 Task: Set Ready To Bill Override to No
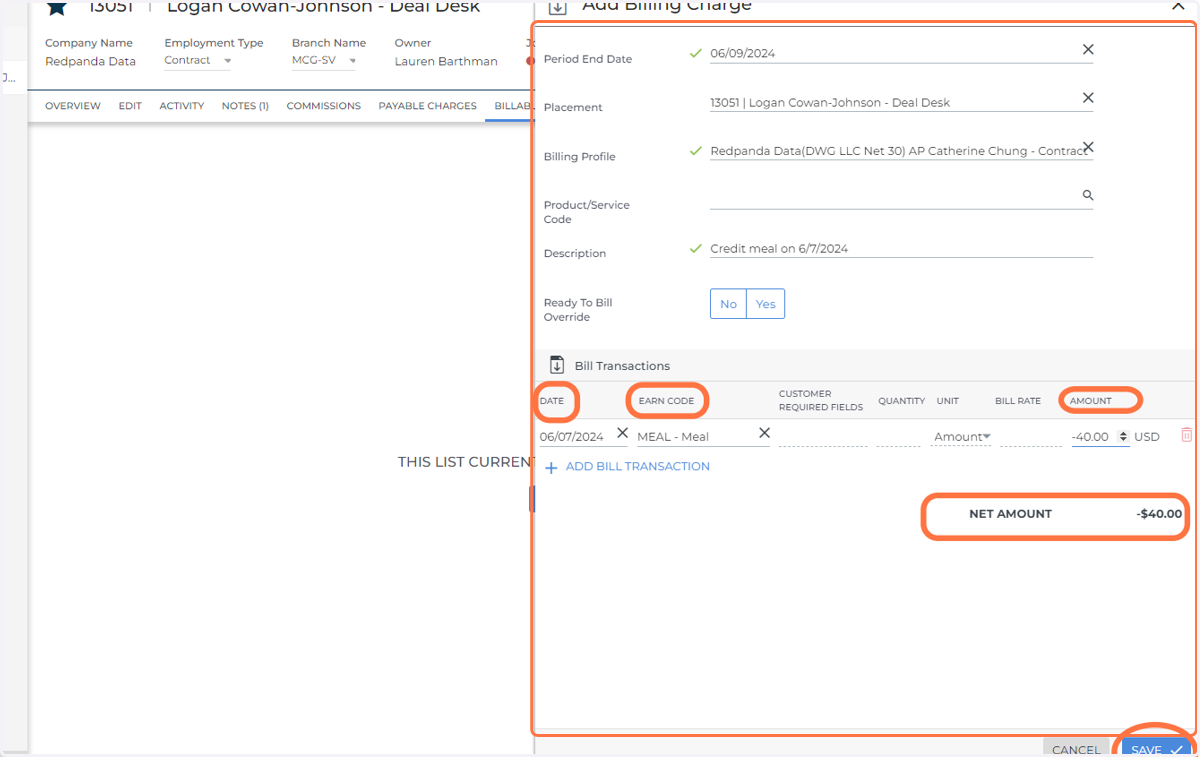(x=728, y=304)
